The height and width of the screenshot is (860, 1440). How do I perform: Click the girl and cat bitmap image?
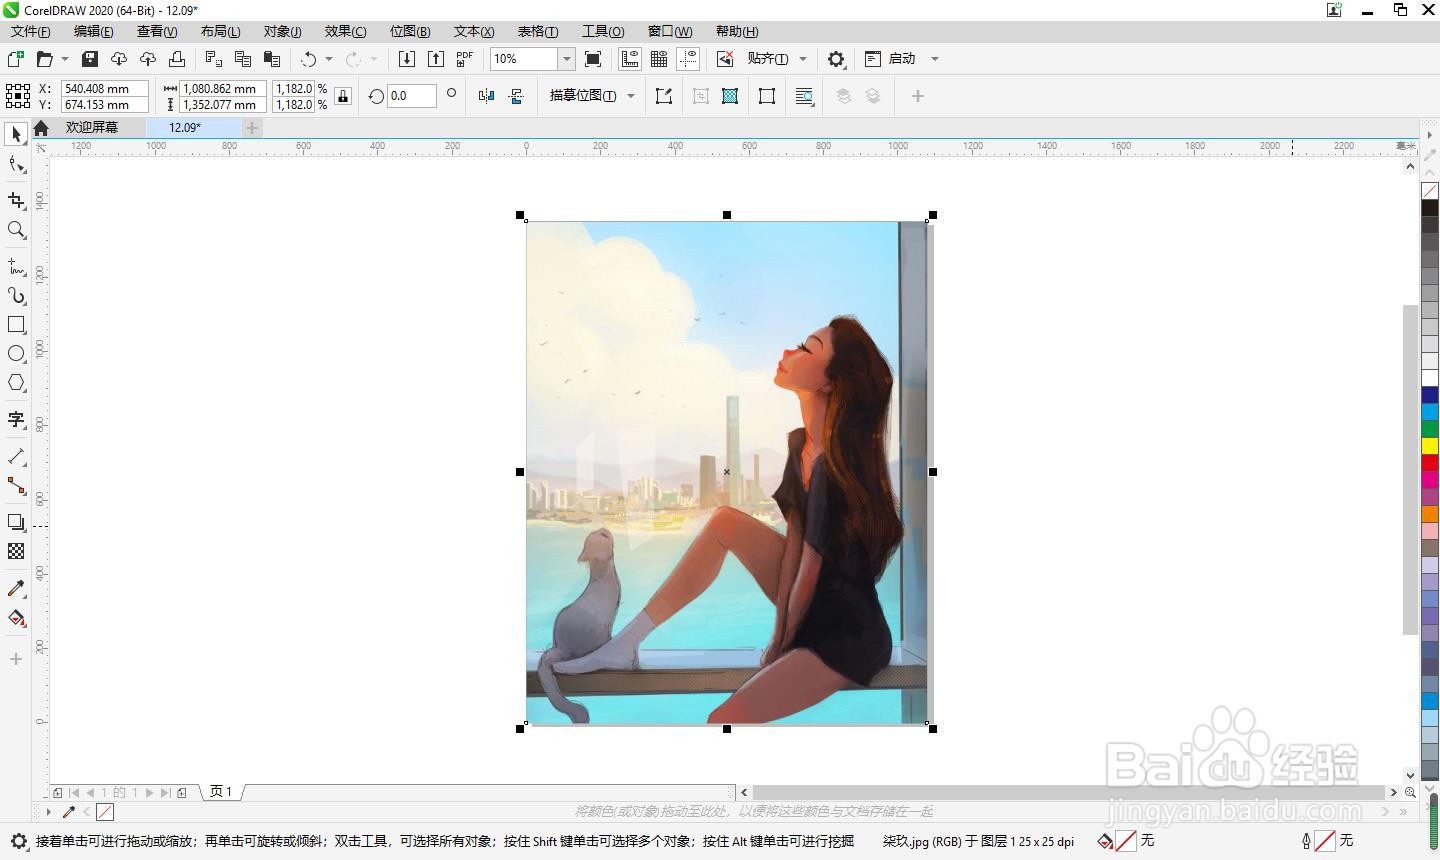(x=727, y=472)
